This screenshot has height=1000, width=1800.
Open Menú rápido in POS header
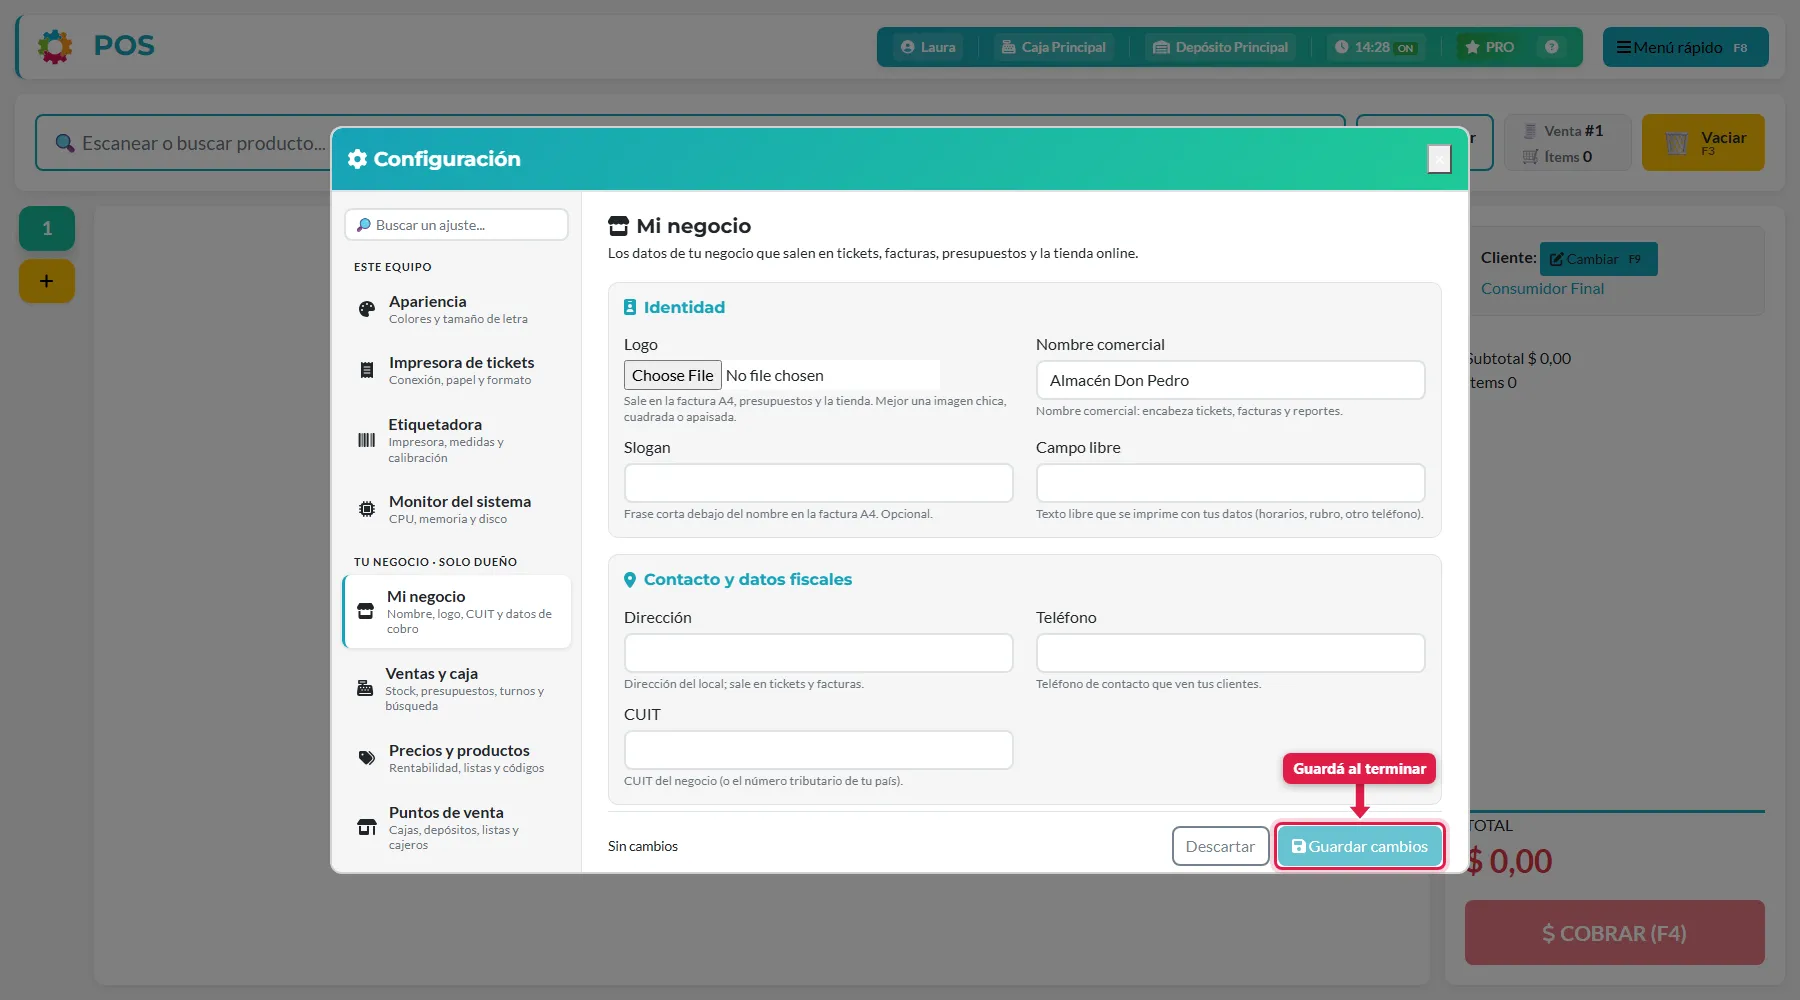[1685, 47]
